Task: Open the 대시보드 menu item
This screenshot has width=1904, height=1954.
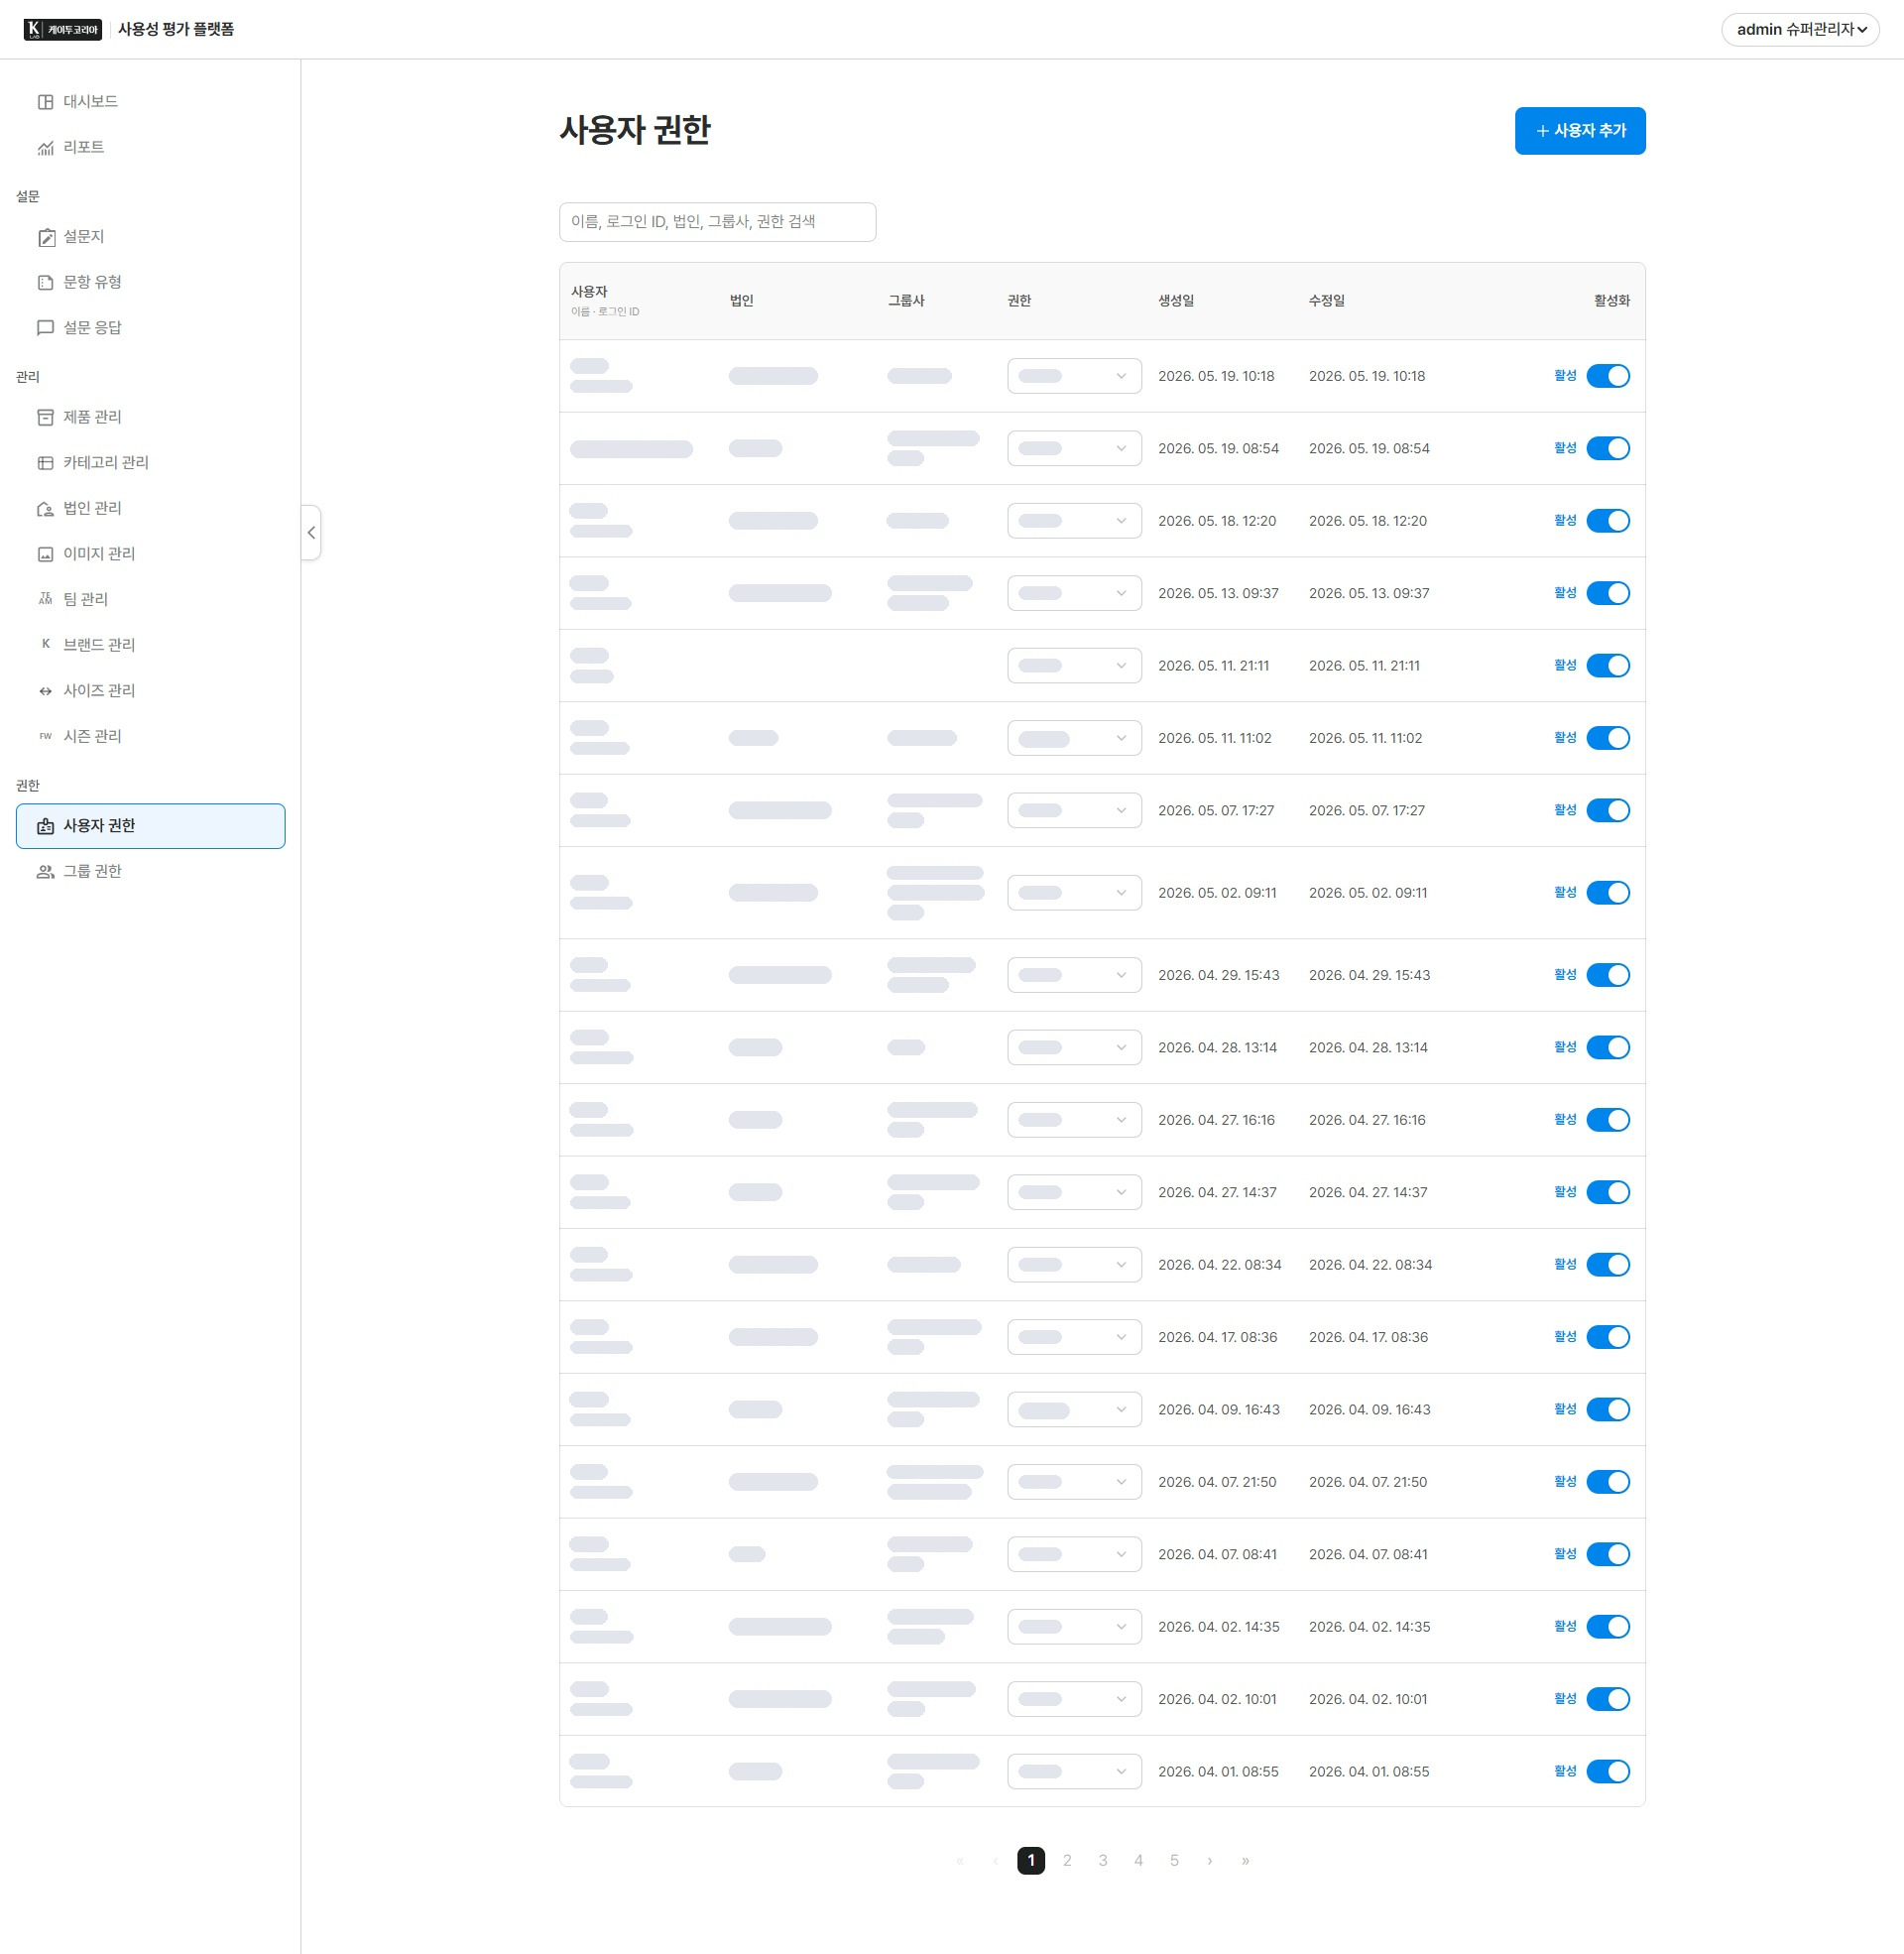Action: pyautogui.click(x=150, y=102)
